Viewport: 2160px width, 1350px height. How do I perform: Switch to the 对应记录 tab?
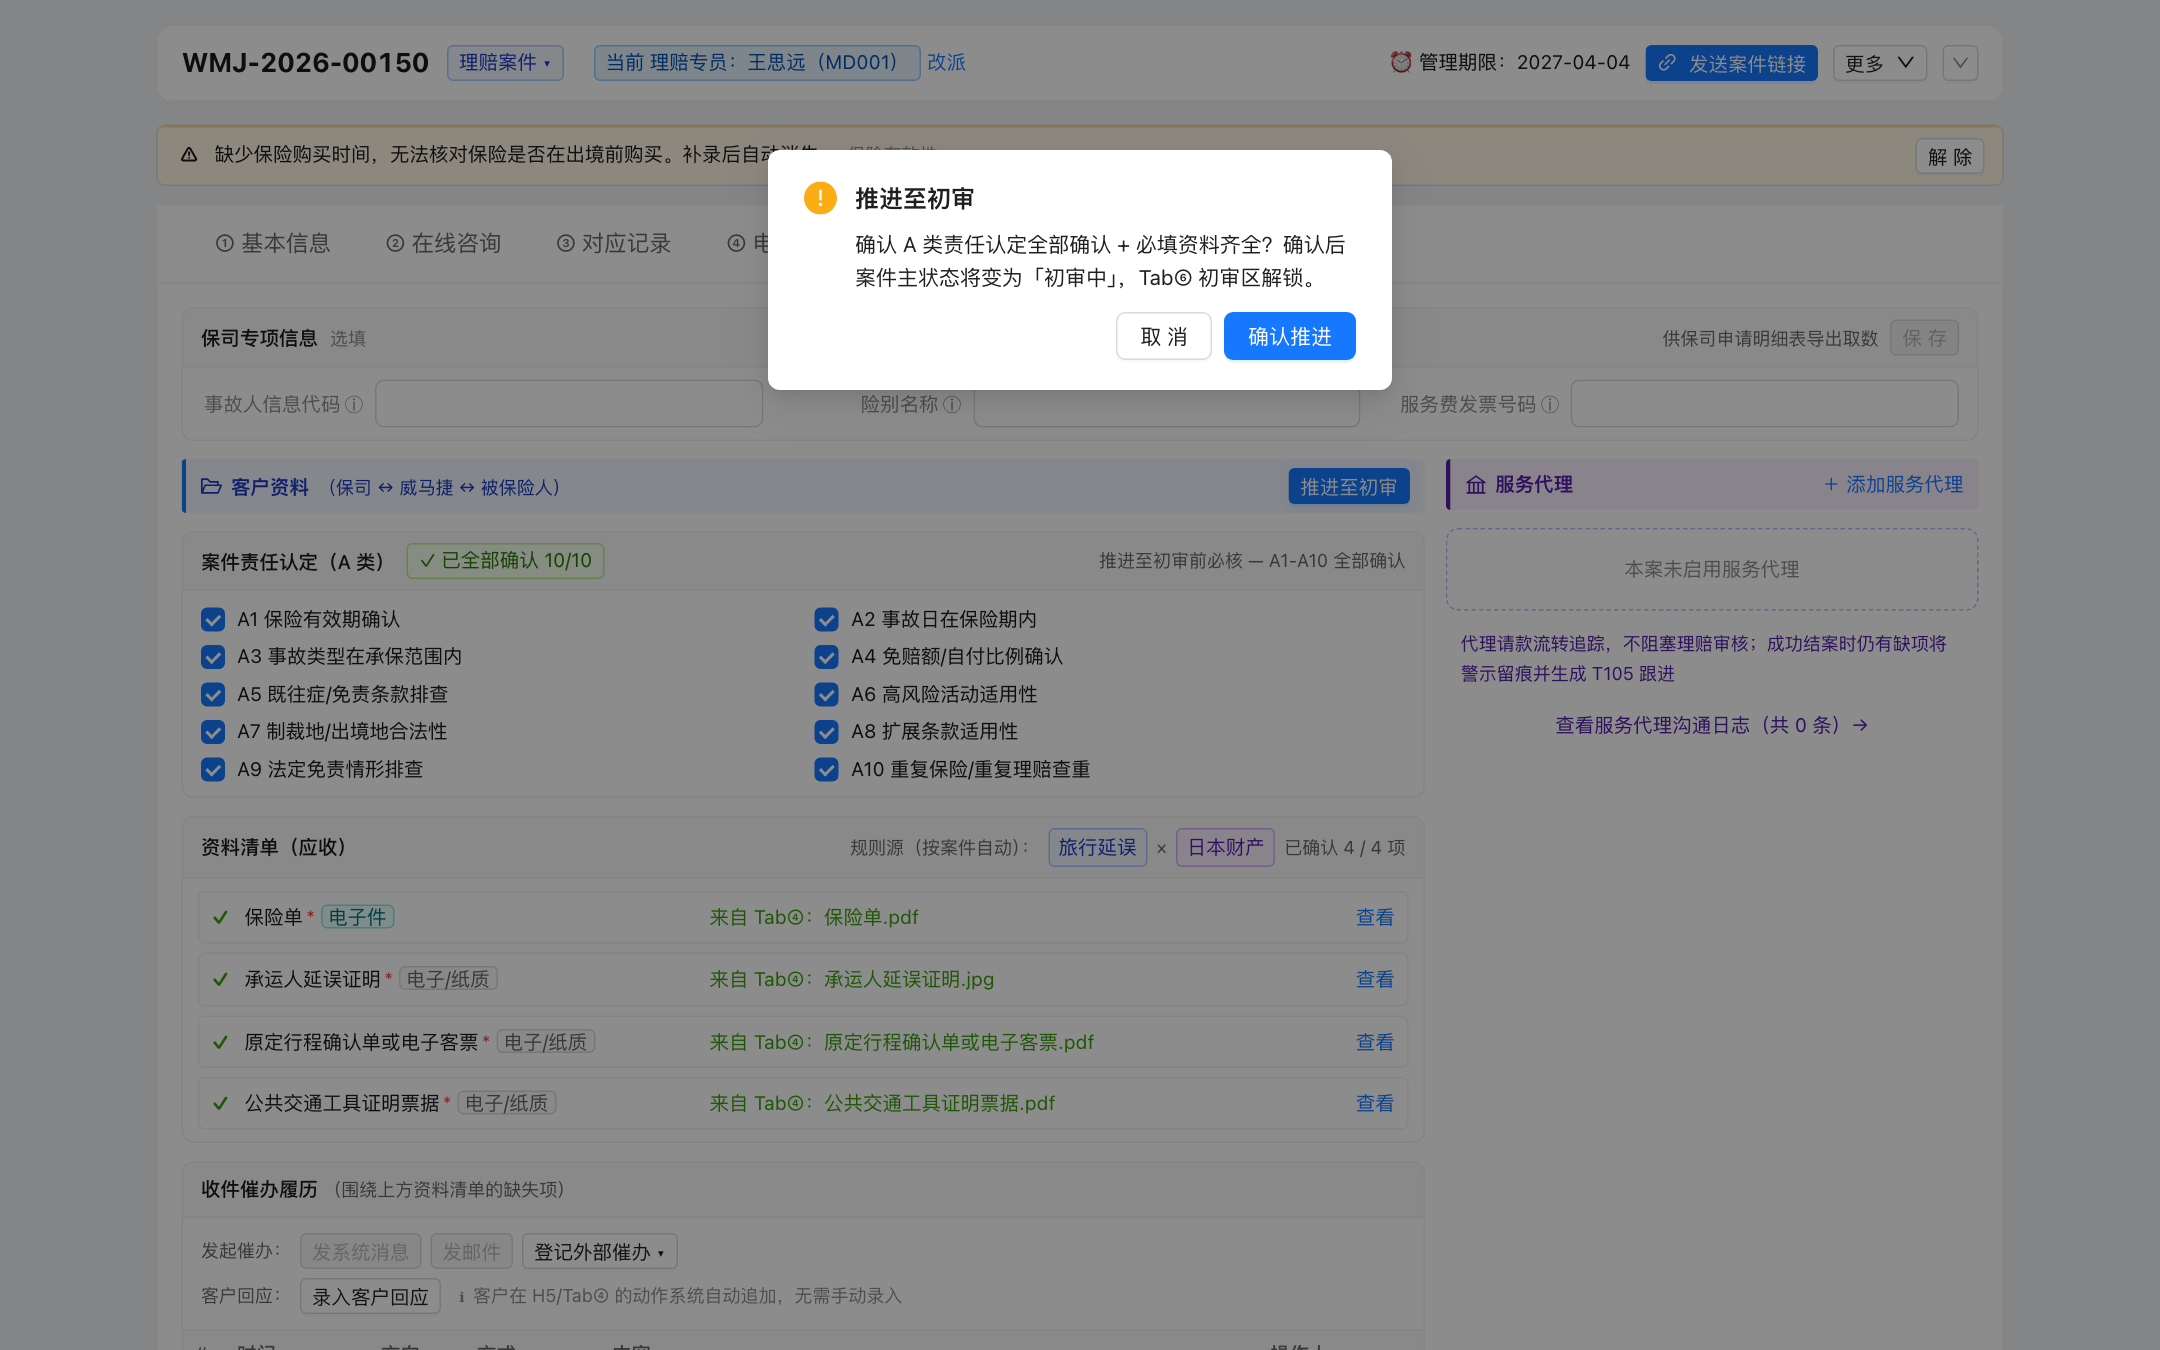pos(614,243)
